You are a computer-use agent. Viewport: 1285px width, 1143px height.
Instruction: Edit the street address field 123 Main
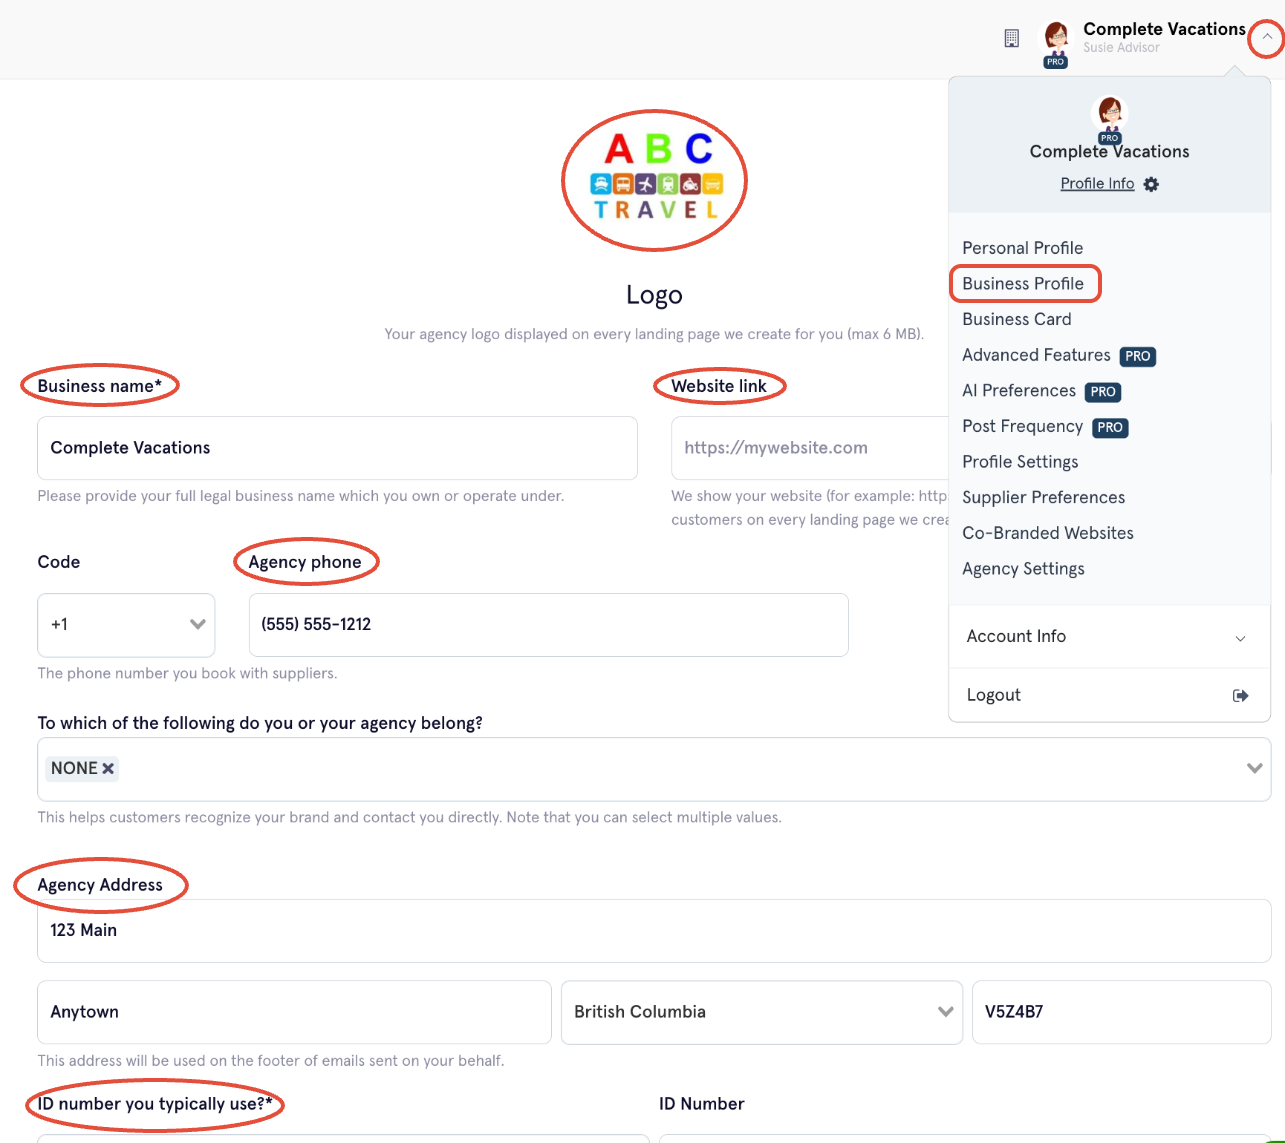pos(654,931)
